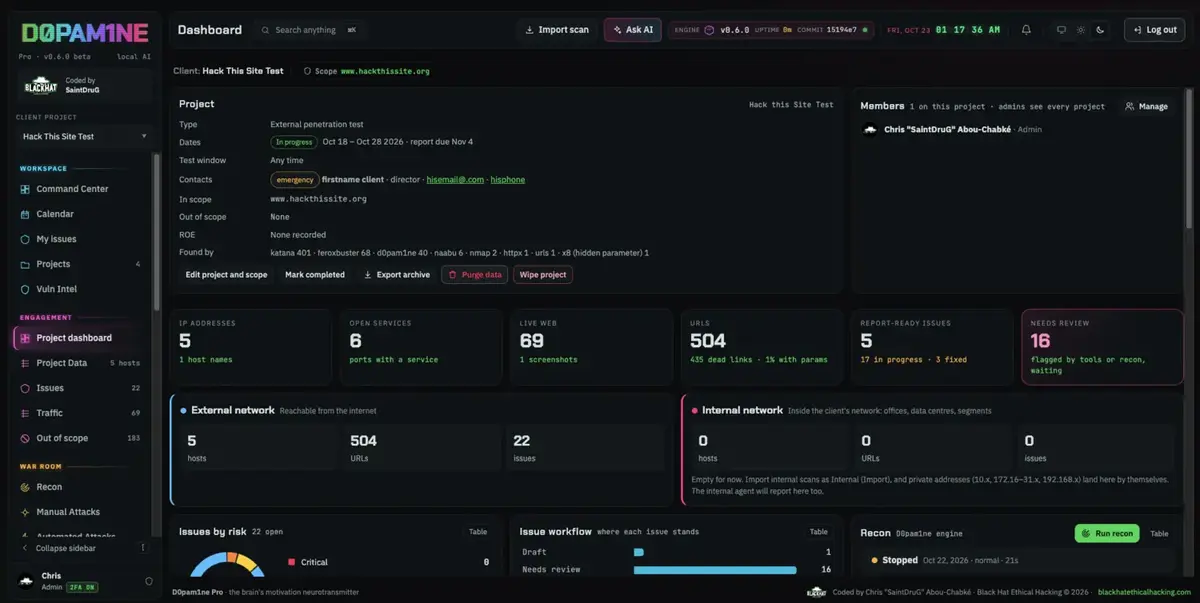Viewport: 1200px width, 603px height.
Task: Click the Purge data button
Action: tap(475, 275)
